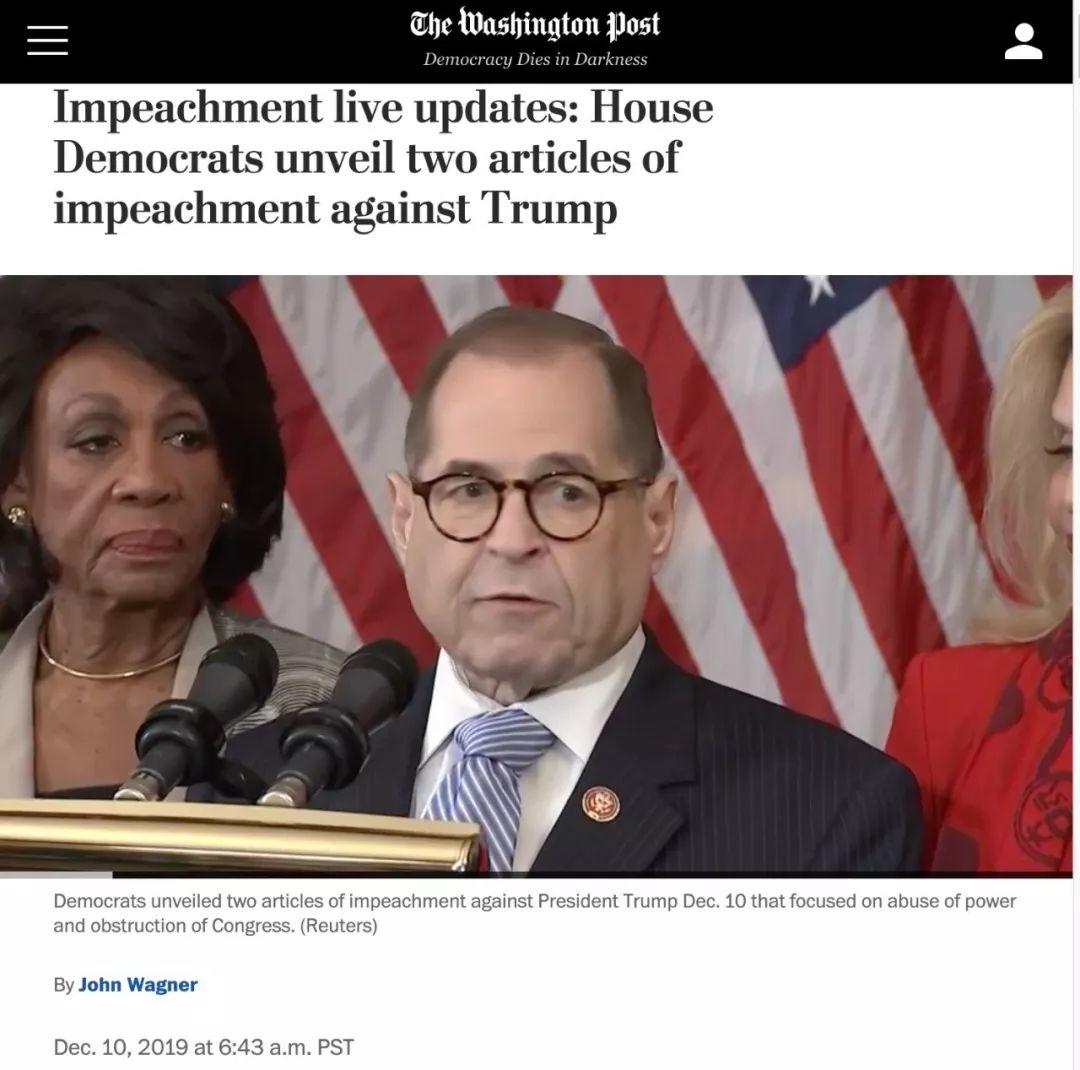Click the round lapel pin in the video

coord(601,804)
